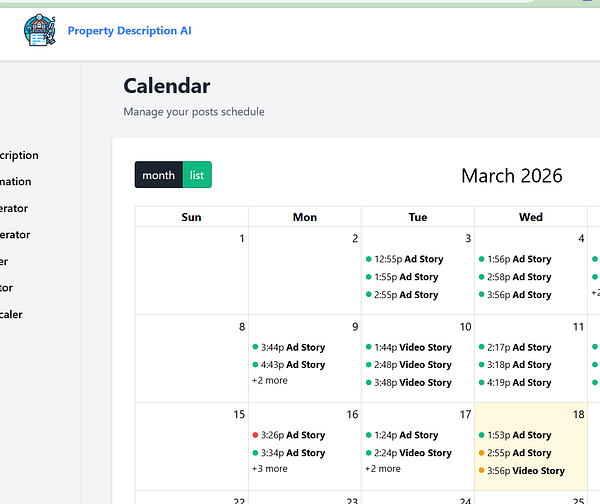Open the 3:56p Video Story event
Image resolution: width=600 pixels, height=504 pixels.
[x=522, y=471]
